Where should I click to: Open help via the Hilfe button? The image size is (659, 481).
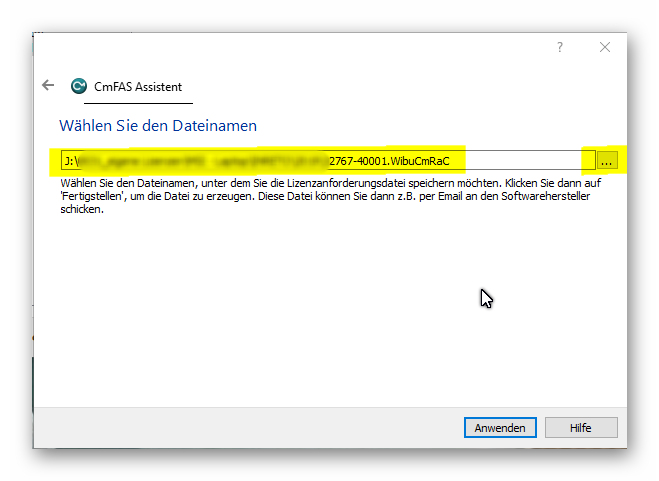[580, 428]
